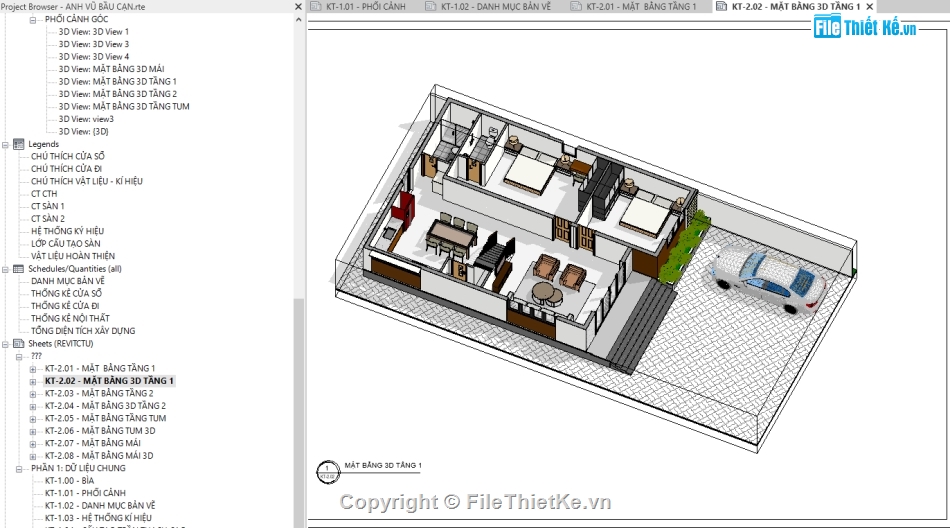Open 3D View: {3D}
This screenshot has height=528, width=950.
[x=84, y=131]
